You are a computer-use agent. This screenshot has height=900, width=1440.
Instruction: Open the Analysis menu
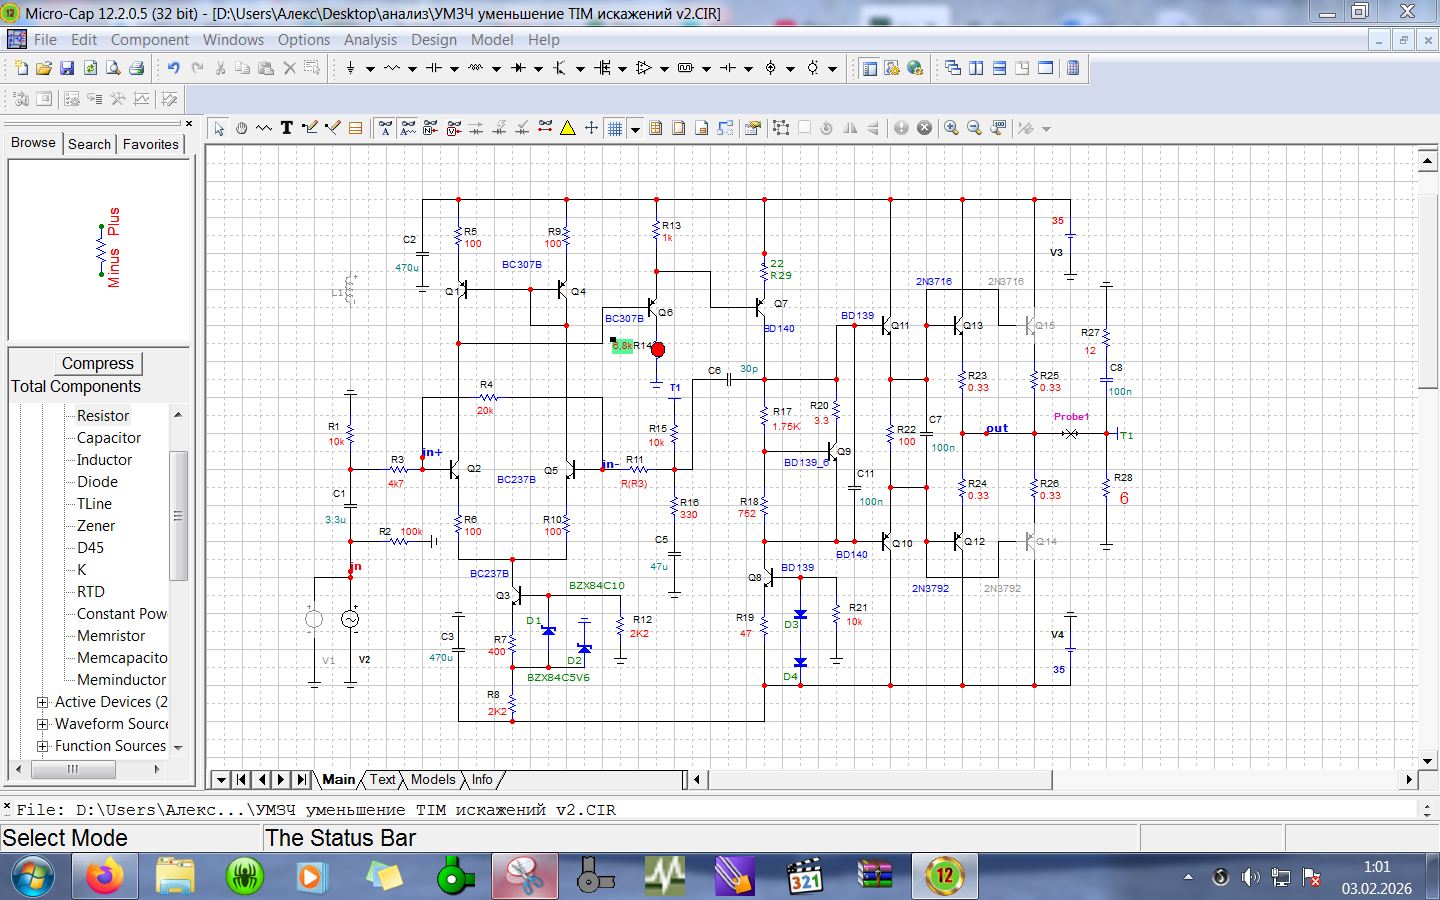pyautogui.click(x=370, y=40)
